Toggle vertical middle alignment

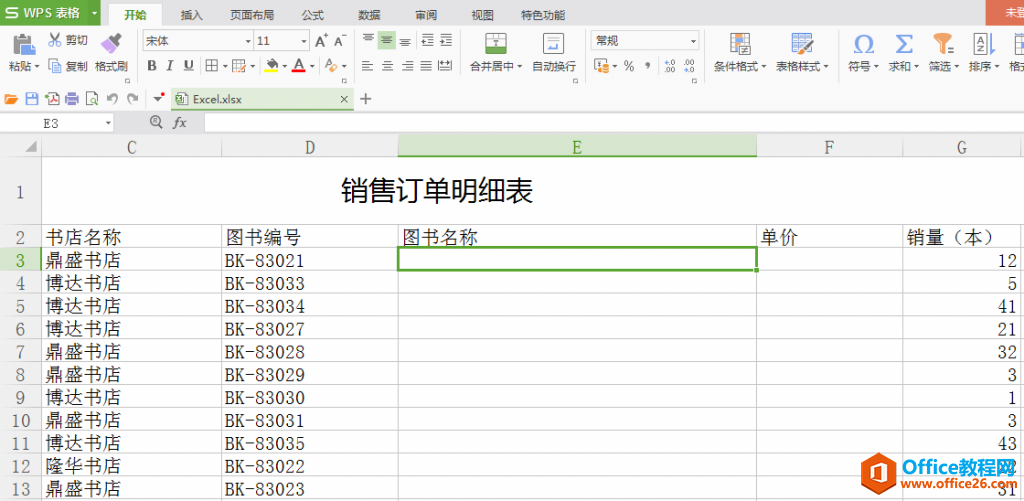pyautogui.click(x=387, y=40)
